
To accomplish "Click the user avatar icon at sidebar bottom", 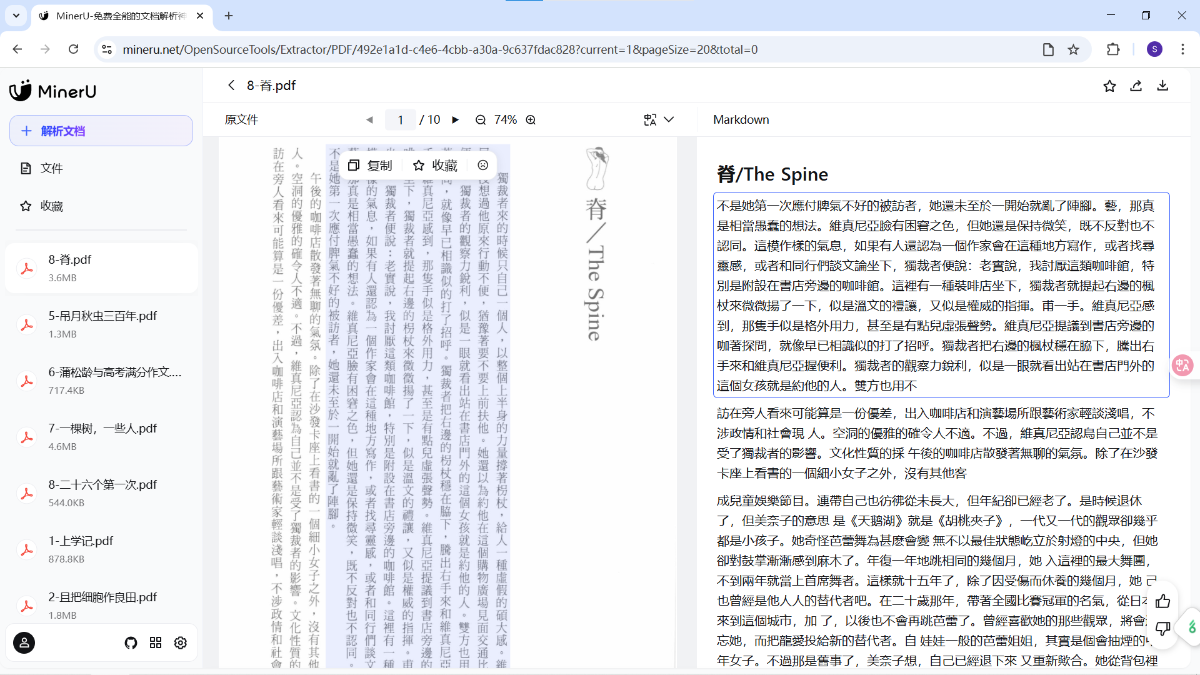I will click(x=24, y=643).
